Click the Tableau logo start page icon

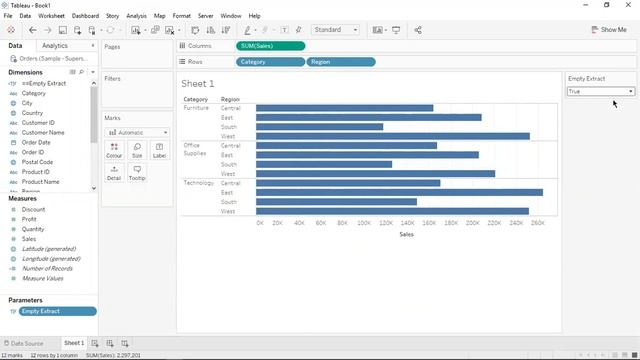point(11,30)
